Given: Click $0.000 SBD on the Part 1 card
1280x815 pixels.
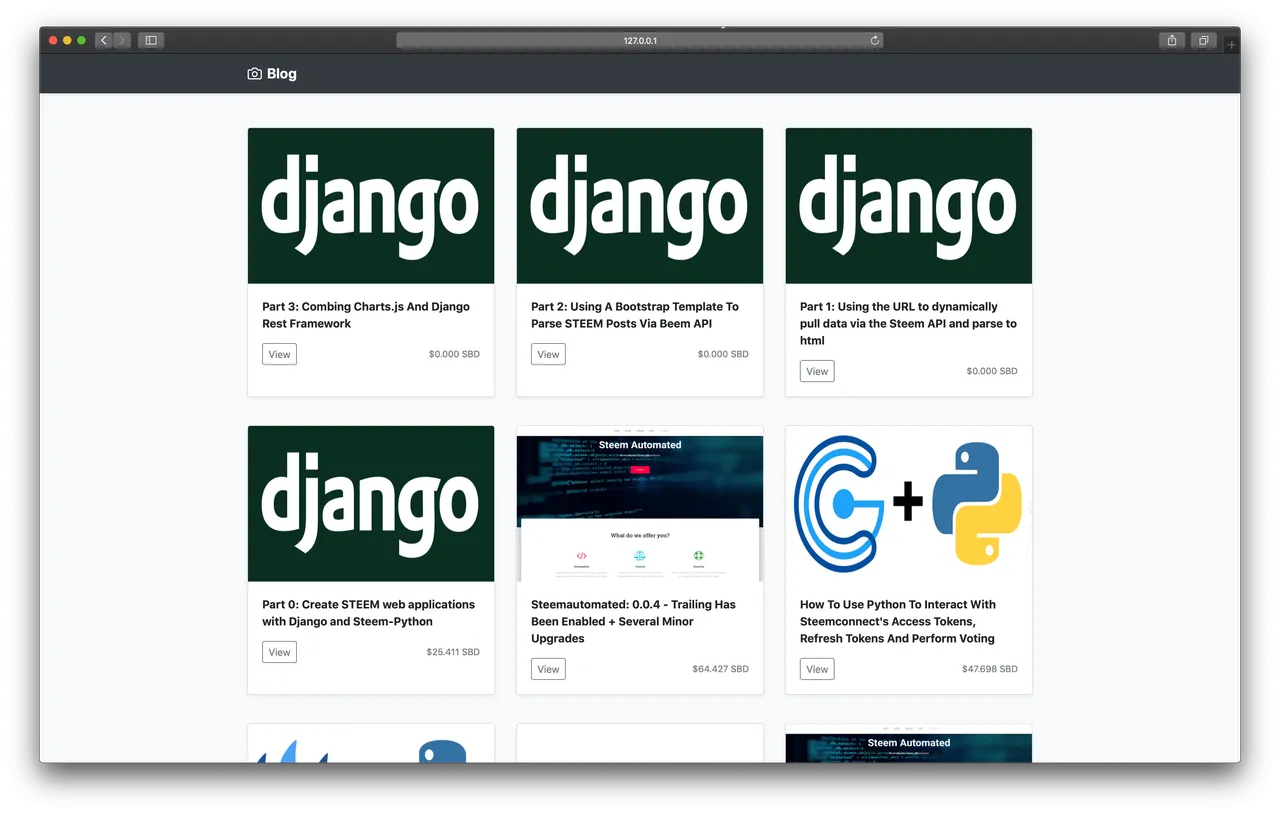Looking at the screenshot, I should [992, 371].
